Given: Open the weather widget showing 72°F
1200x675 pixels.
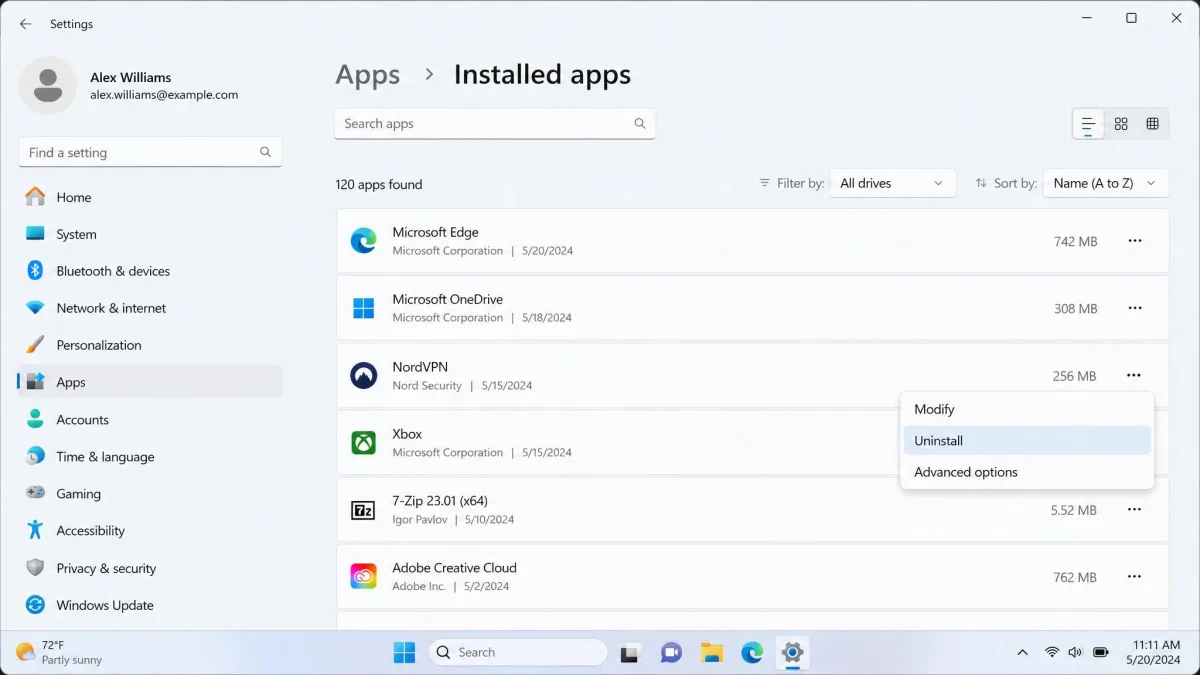Looking at the screenshot, I should click(60, 653).
